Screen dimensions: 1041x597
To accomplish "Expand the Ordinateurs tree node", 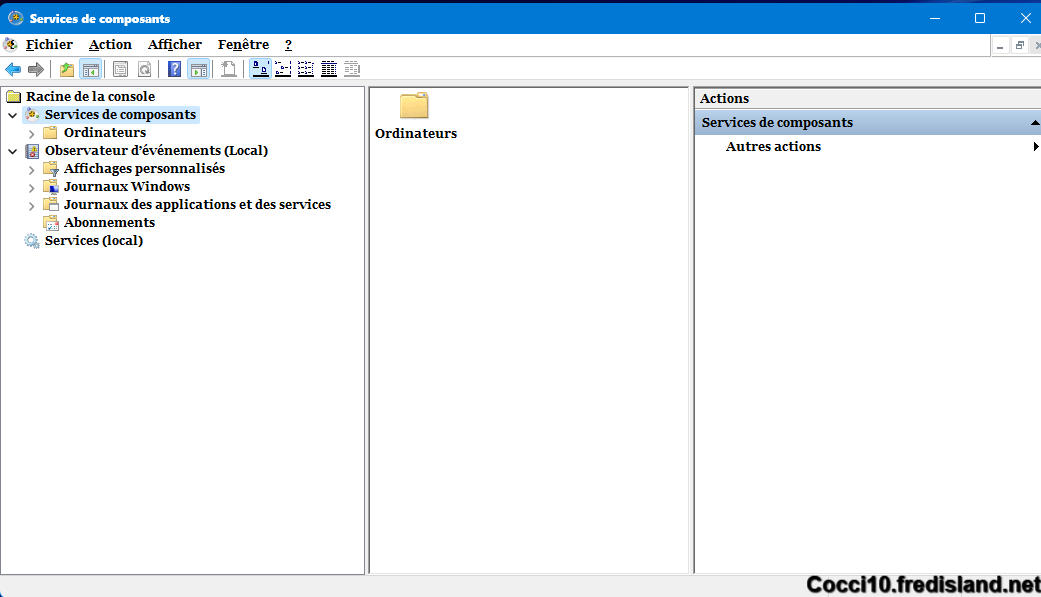I will click(31, 133).
